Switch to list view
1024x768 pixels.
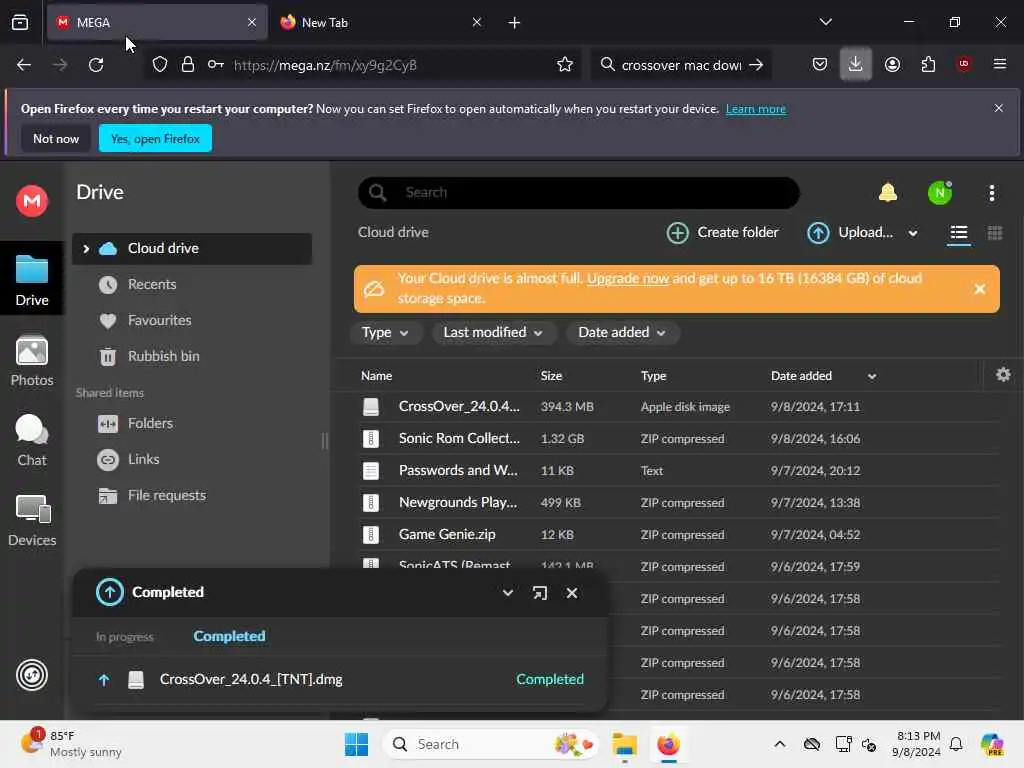pyautogui.click(x=958, y=232)
